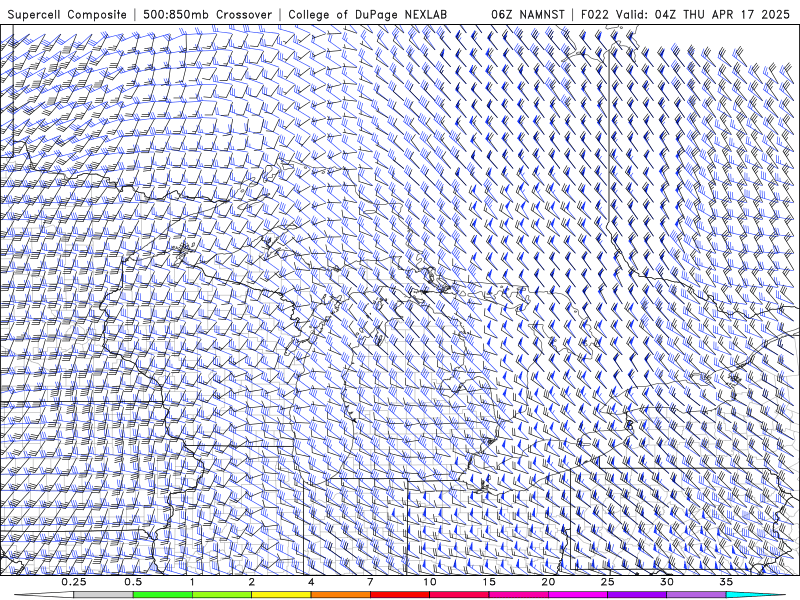Click the red color bar segment
The image size is (800, 600).
399,595
